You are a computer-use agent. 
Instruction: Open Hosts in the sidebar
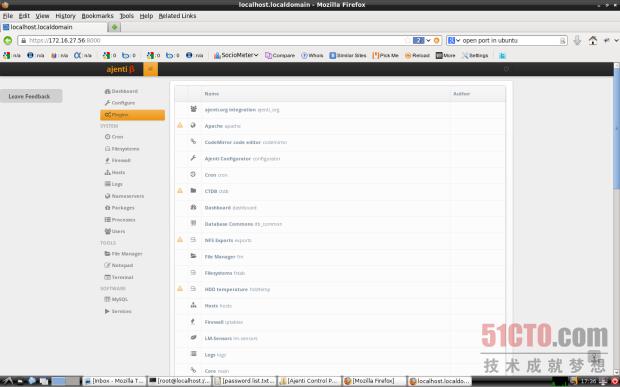coord(115,172)
